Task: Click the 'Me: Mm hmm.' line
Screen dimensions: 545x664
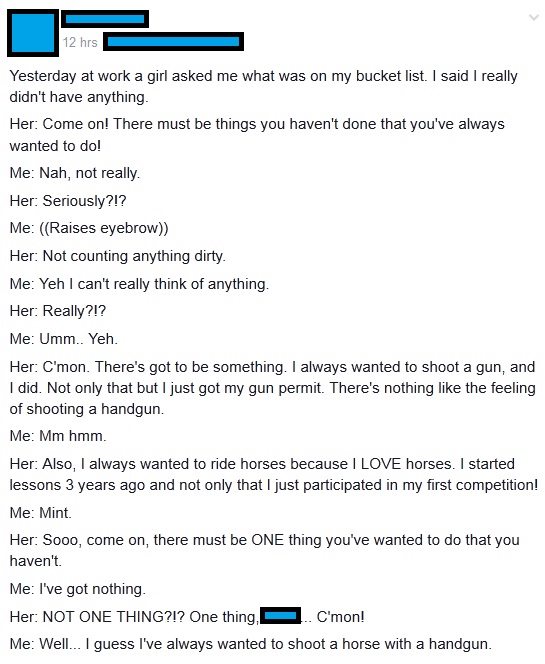Action: (58, 436)
